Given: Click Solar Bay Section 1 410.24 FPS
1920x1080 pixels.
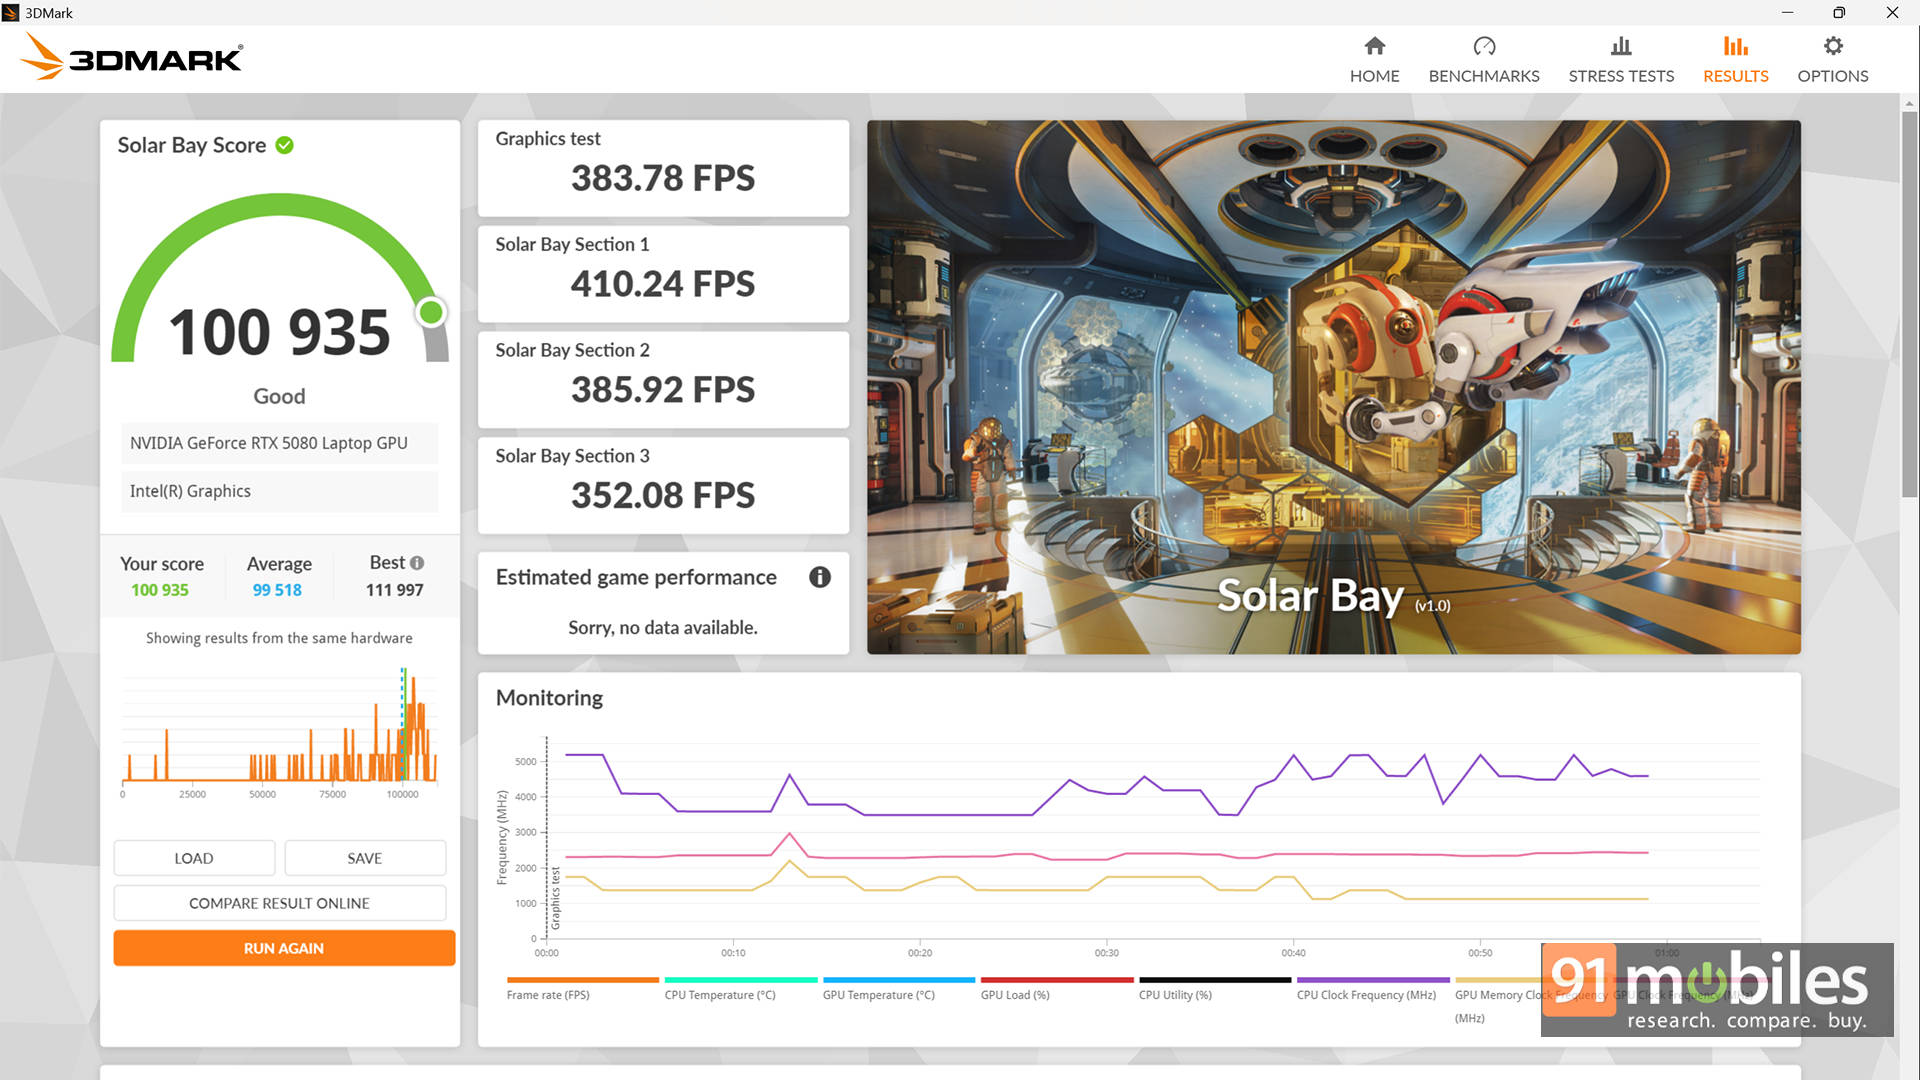Looking at the screenshot, I should 663,274.
